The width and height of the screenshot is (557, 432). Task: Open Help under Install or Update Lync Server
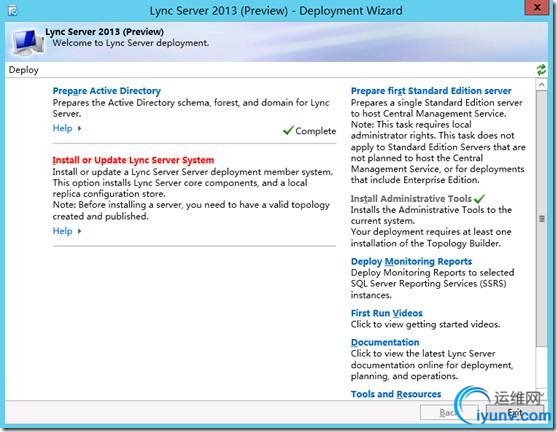[x=63, y=231]
